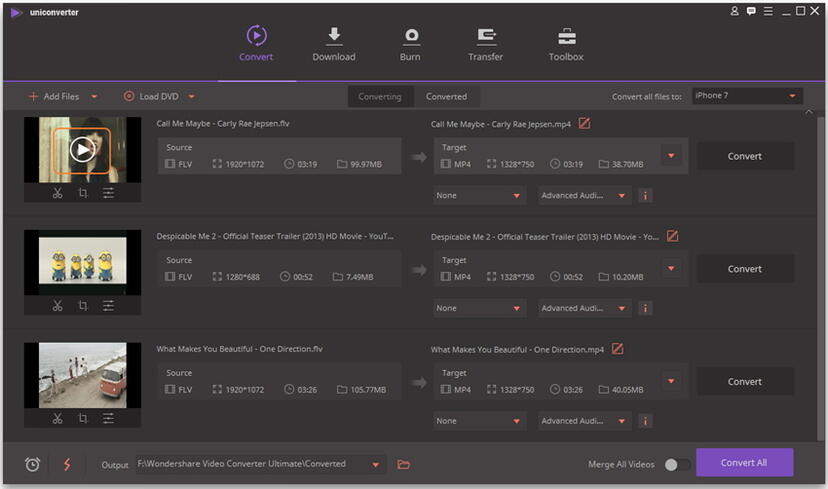Convert the What Makes You Beautiful video
The height and width of the screenshot is (489, 828).
pos(745,382)
